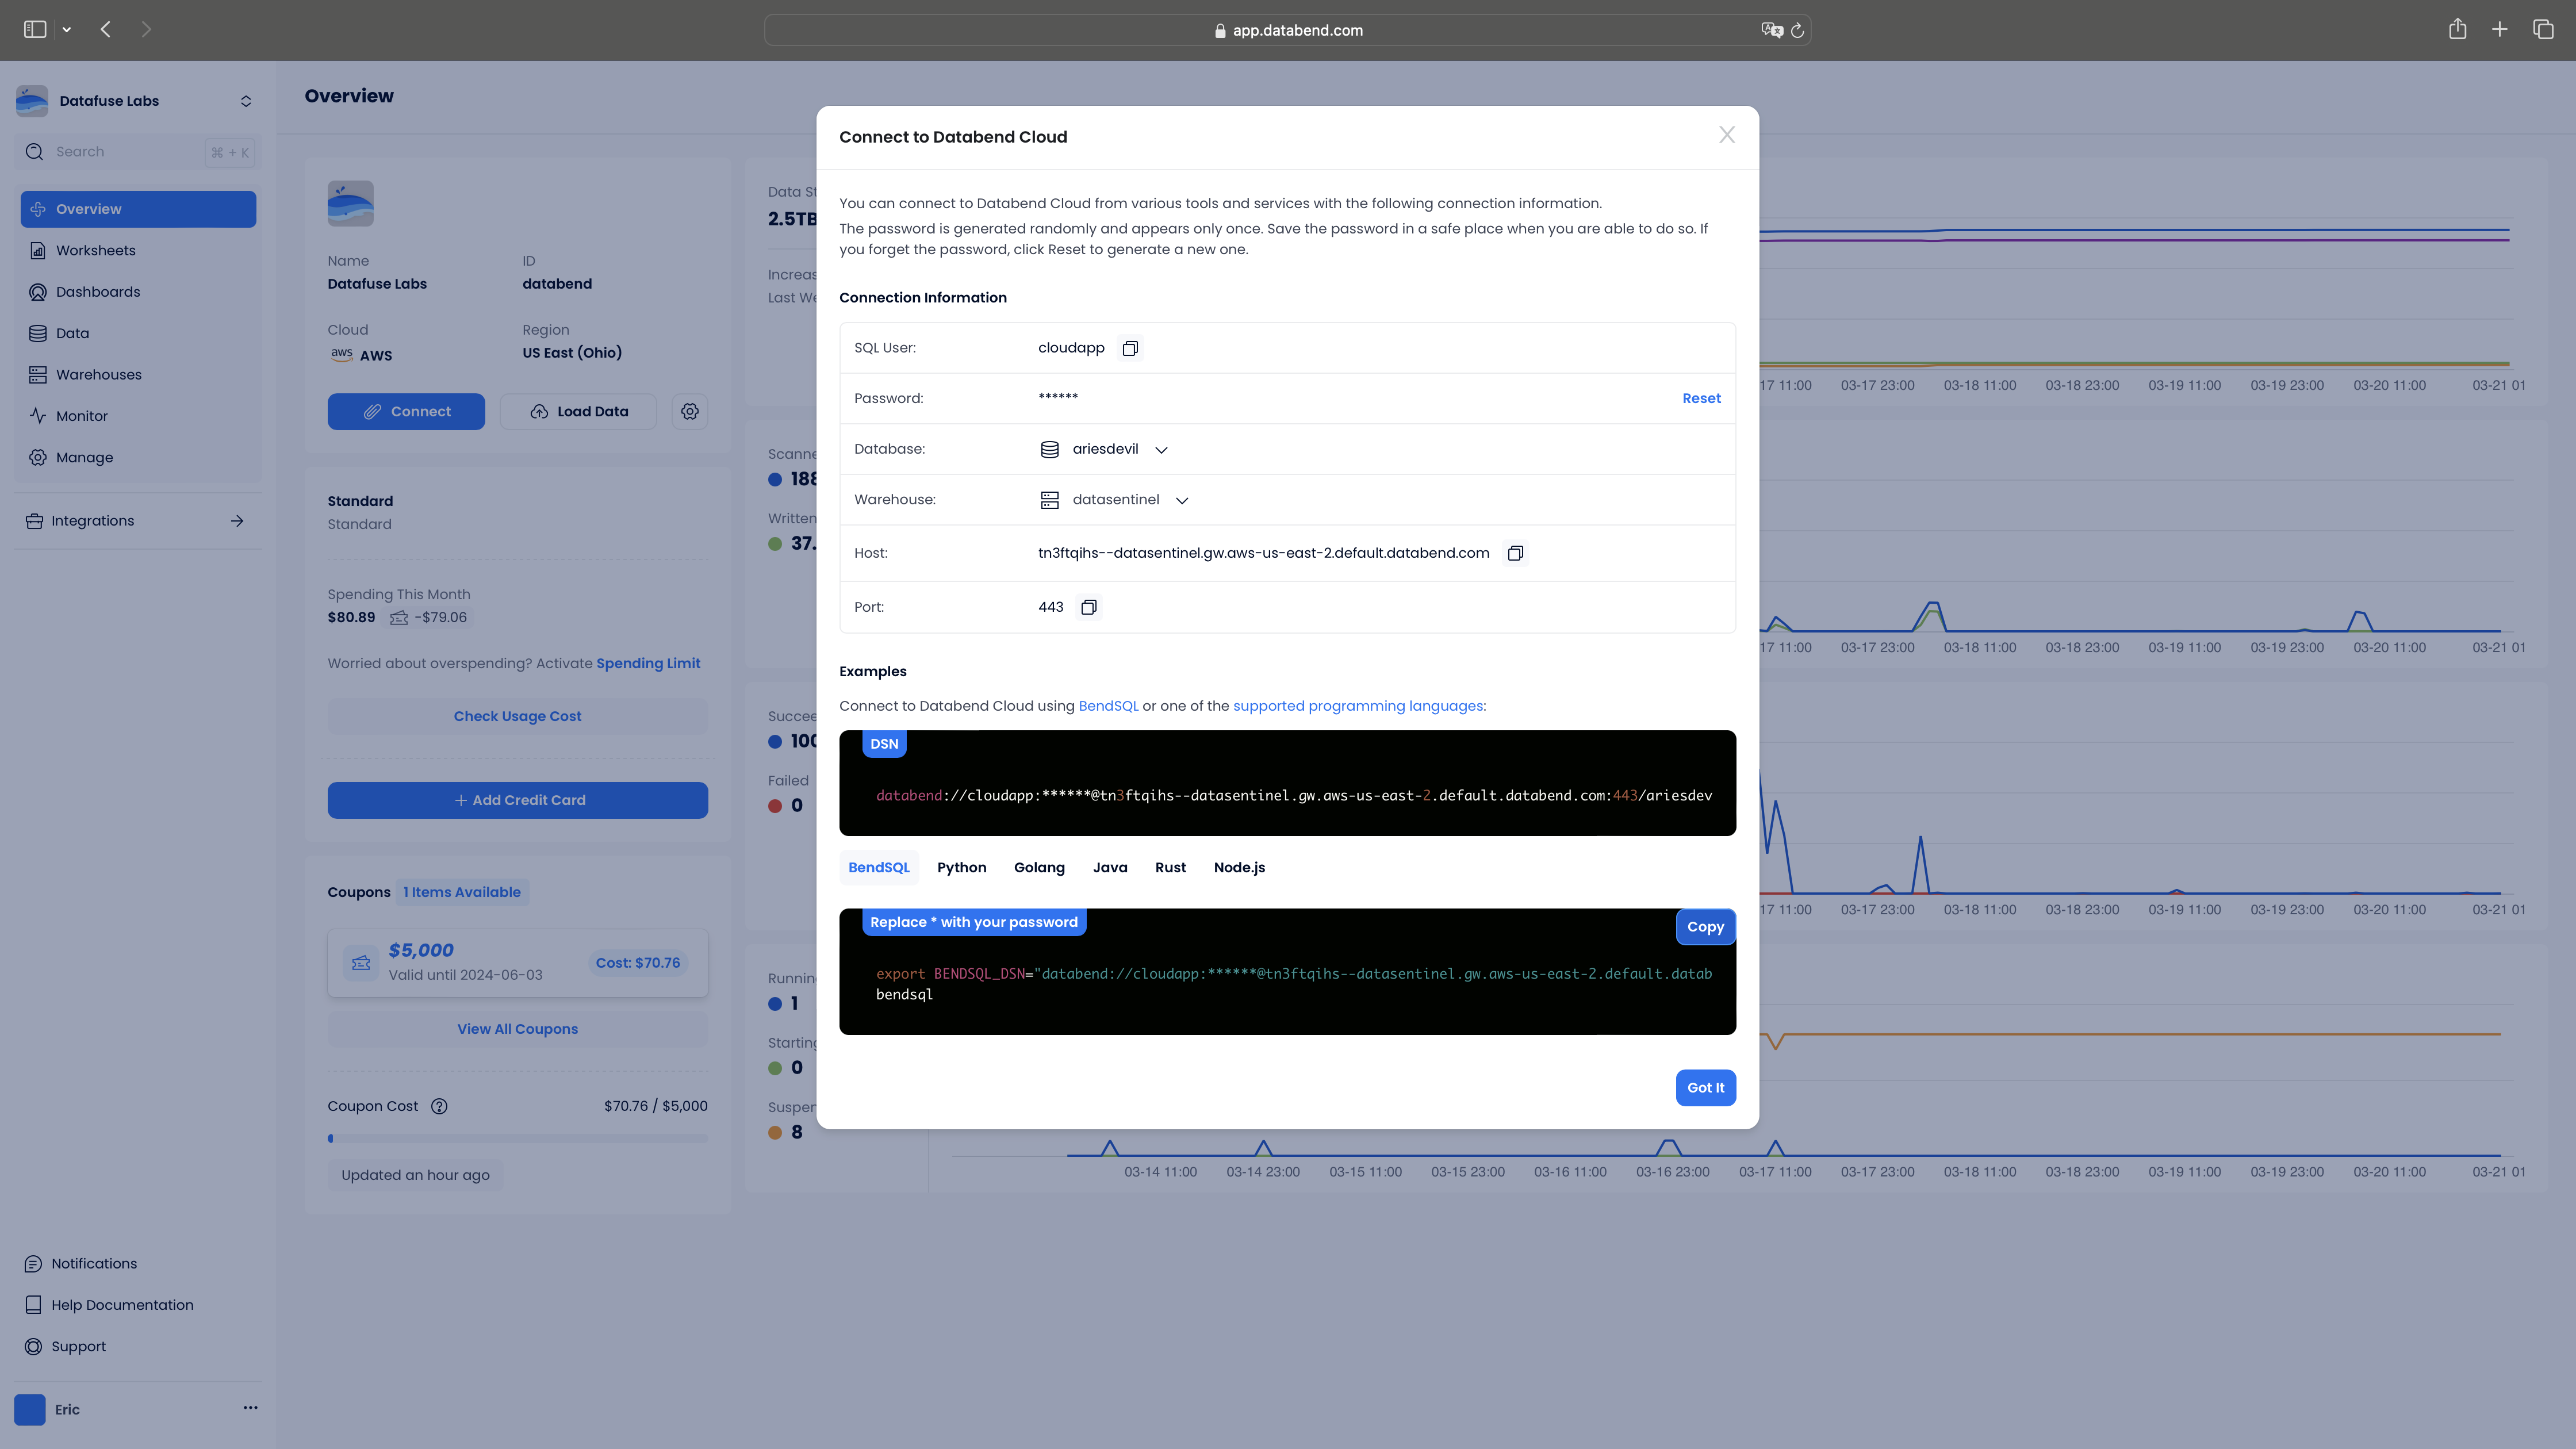Open the Warehouse datasentinel dropdown
The width and height of the screenshot is (2576, 1449).
click(x=1114, y=500)
